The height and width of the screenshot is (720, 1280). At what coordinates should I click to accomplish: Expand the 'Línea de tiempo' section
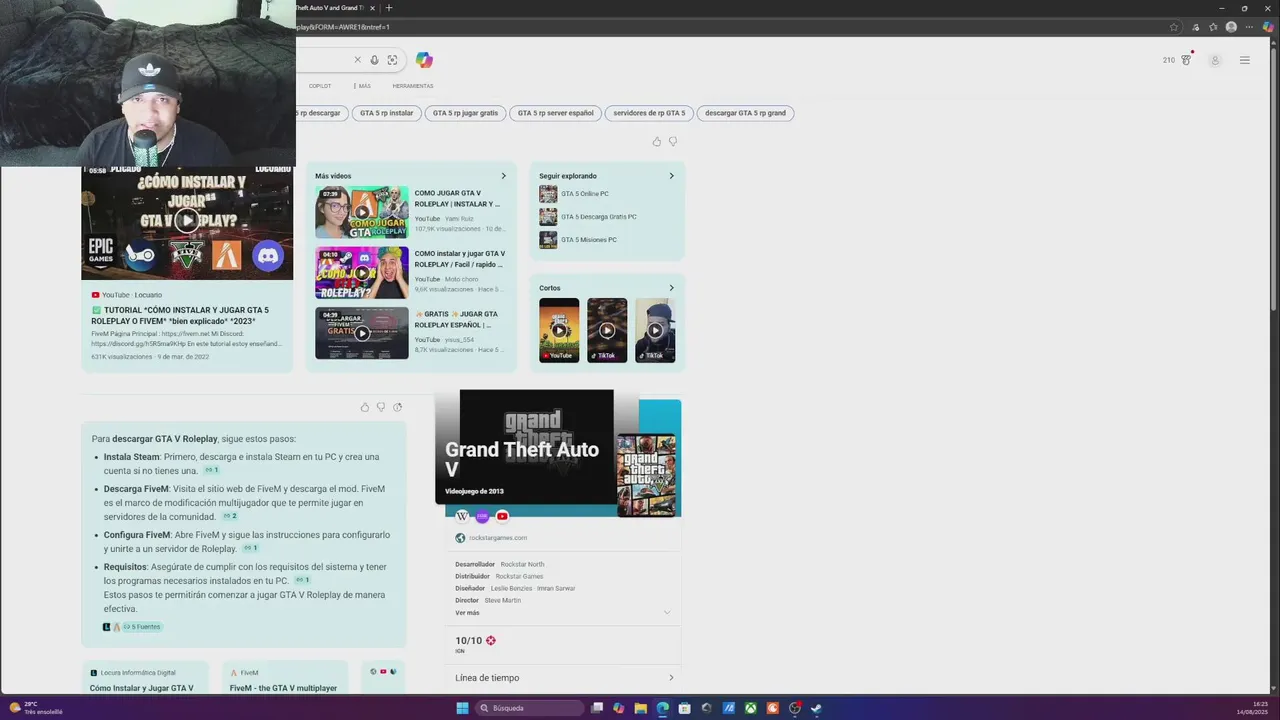coord(563,678)
